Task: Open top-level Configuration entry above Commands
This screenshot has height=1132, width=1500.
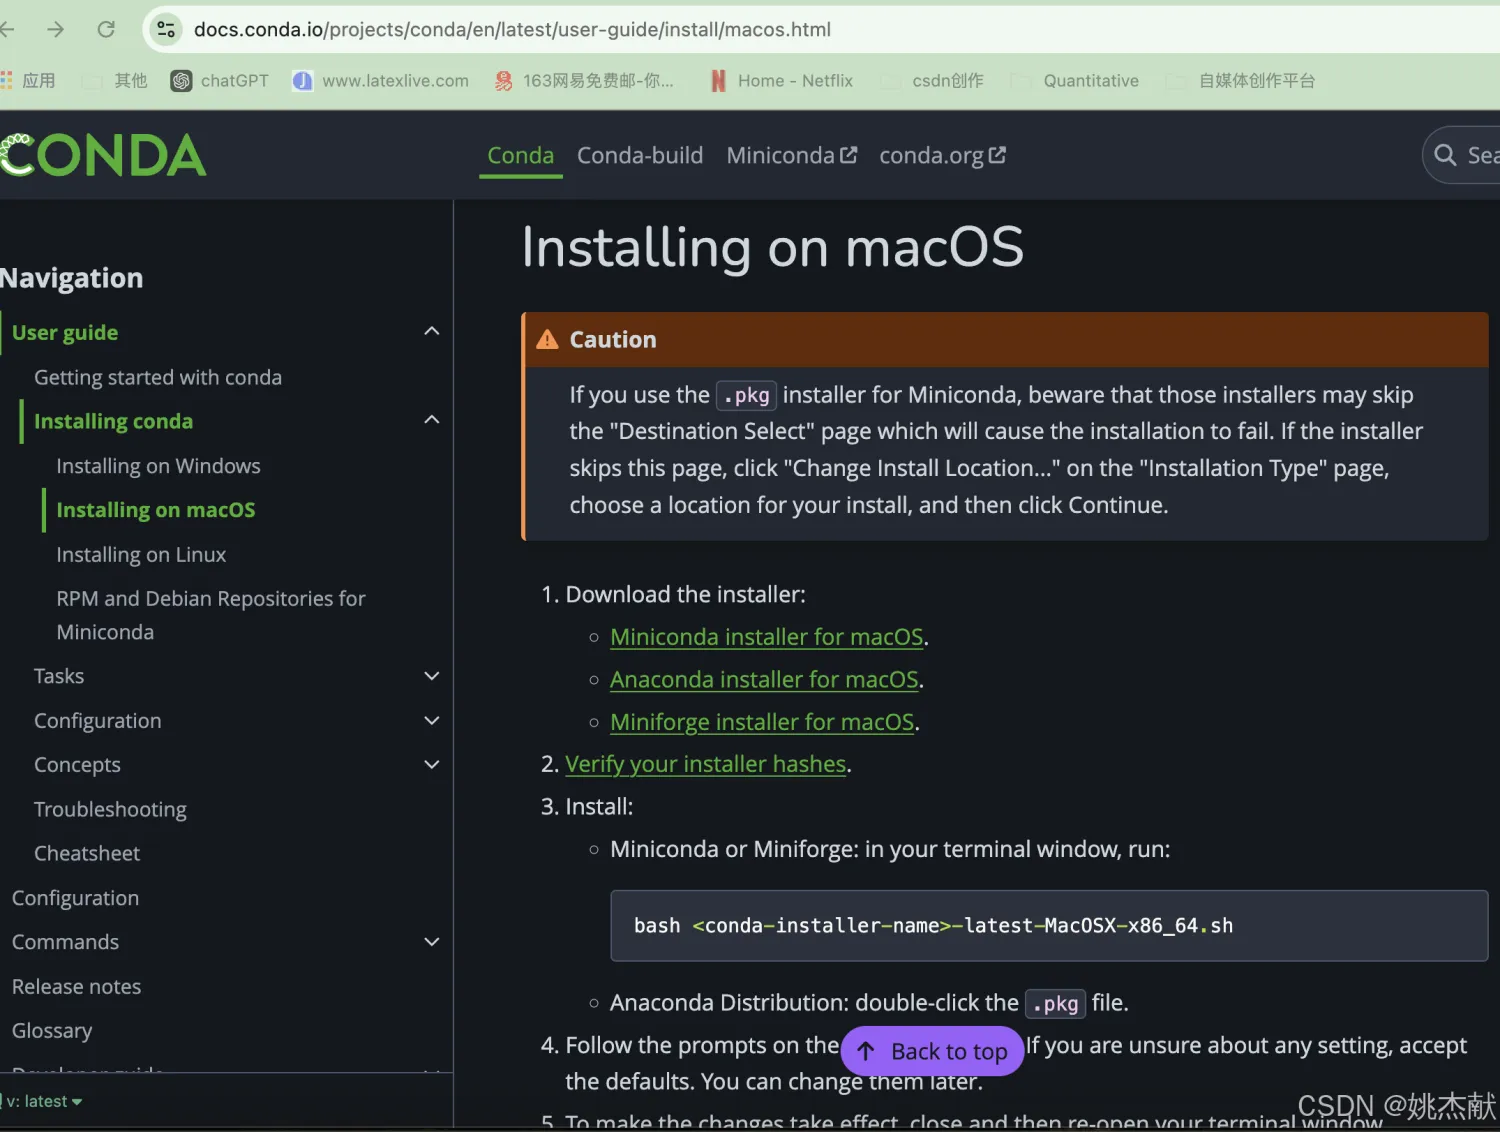Action: (75, 898)
